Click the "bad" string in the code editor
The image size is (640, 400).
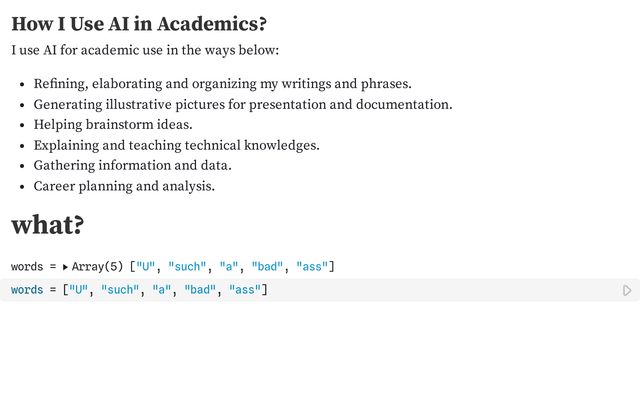[201, 290]
